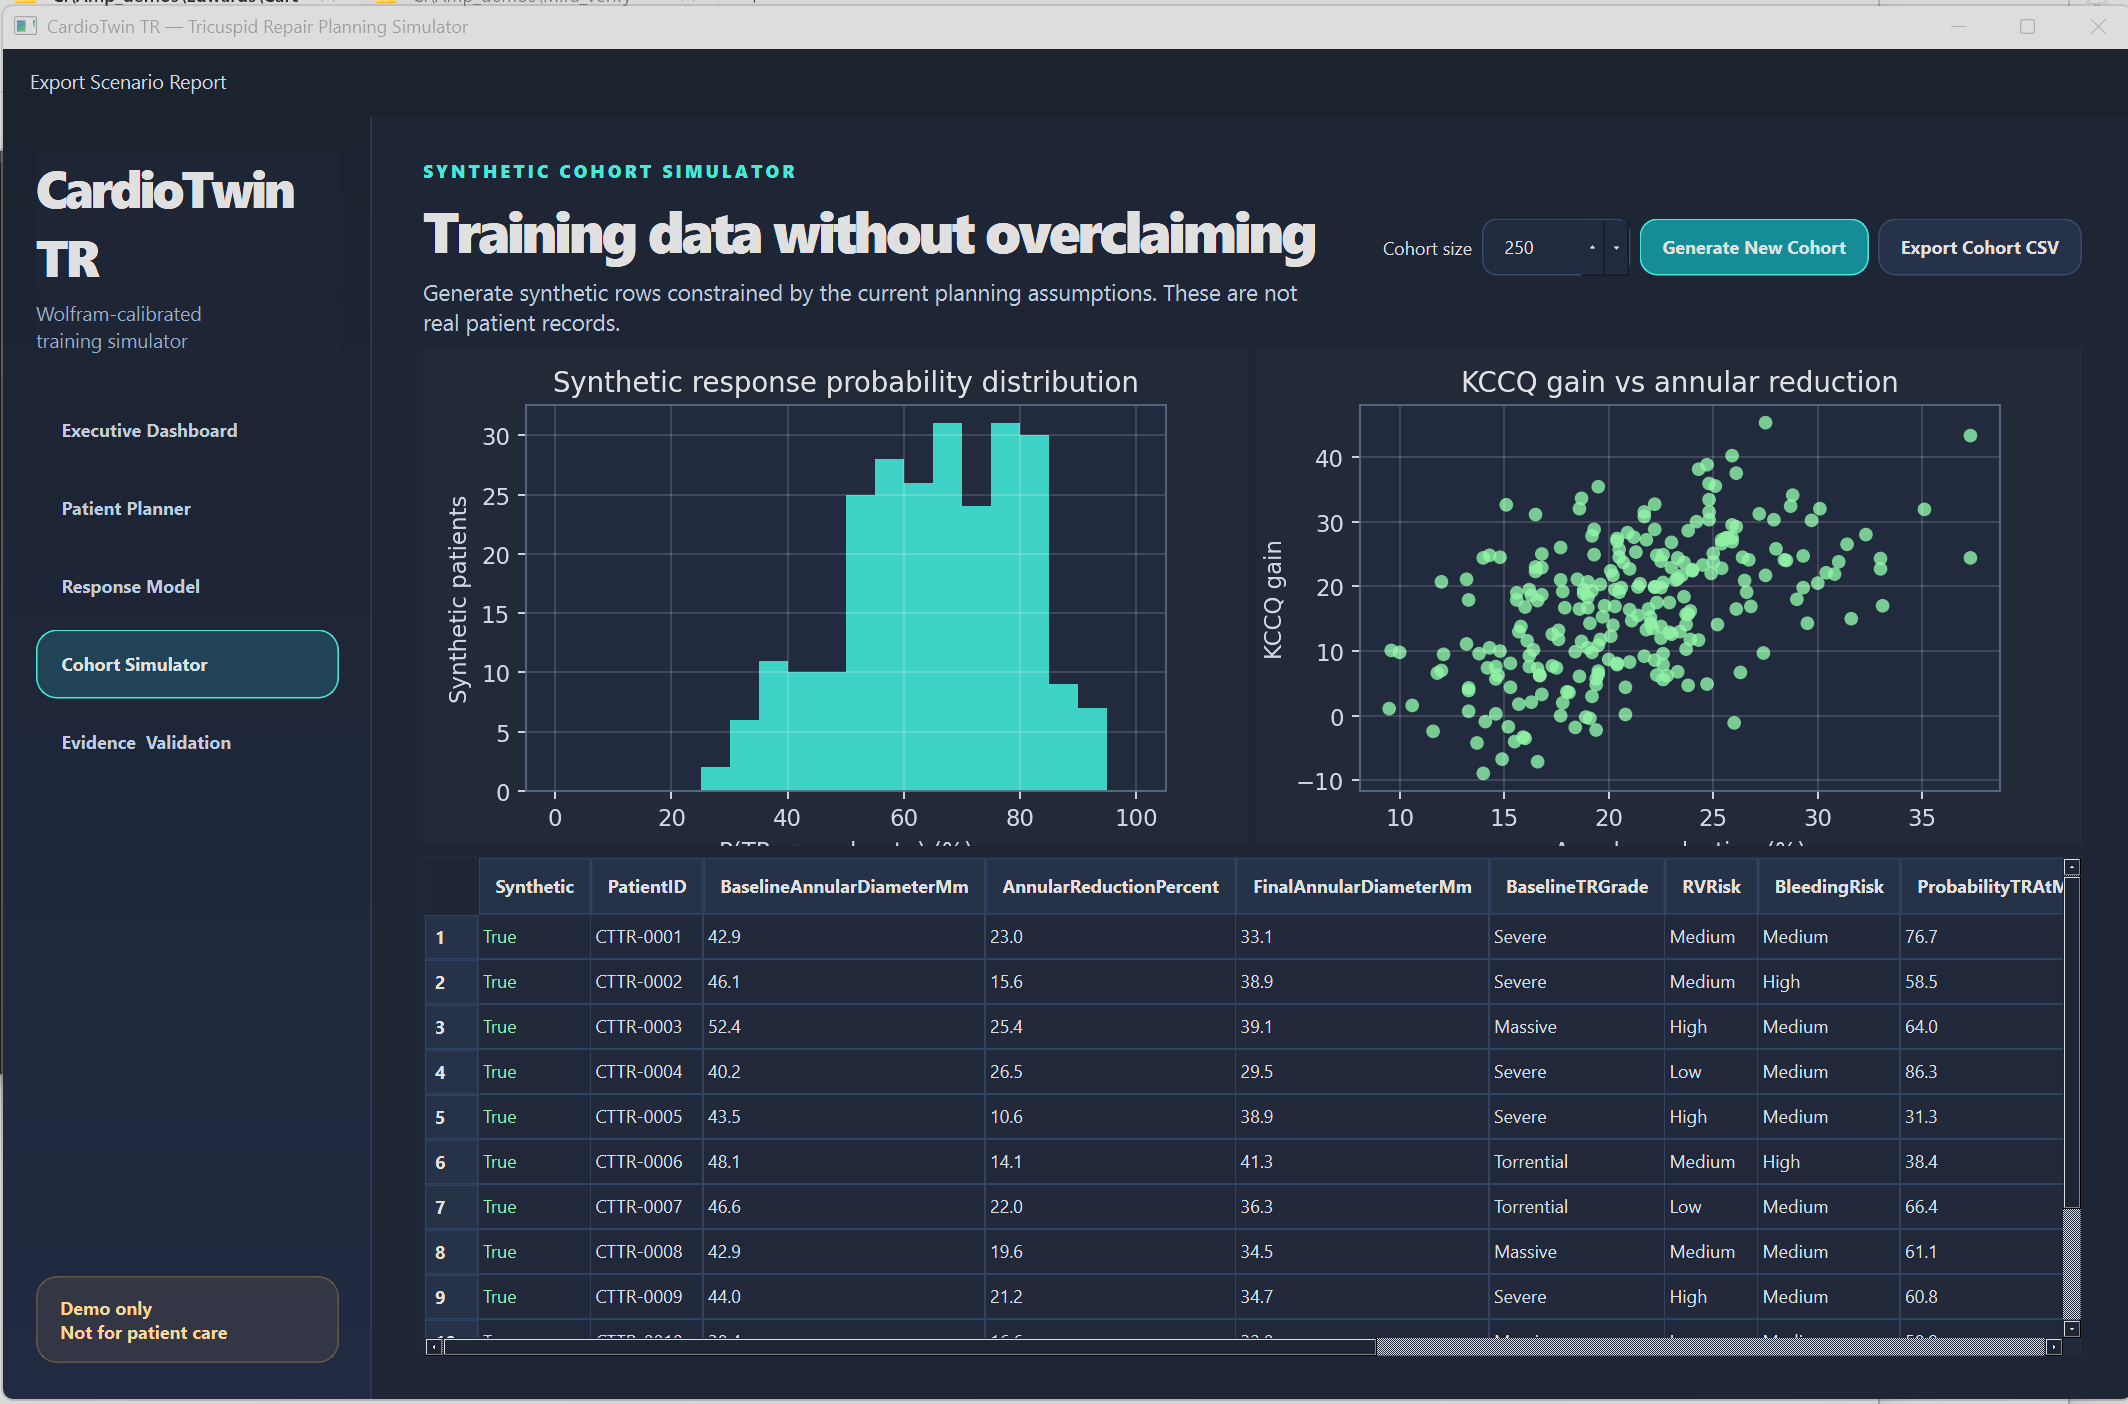Select cell CTTR-0005
Image resolution: width=2128 pixels, height=1404 pixels.
click(x=646, y=1117)
